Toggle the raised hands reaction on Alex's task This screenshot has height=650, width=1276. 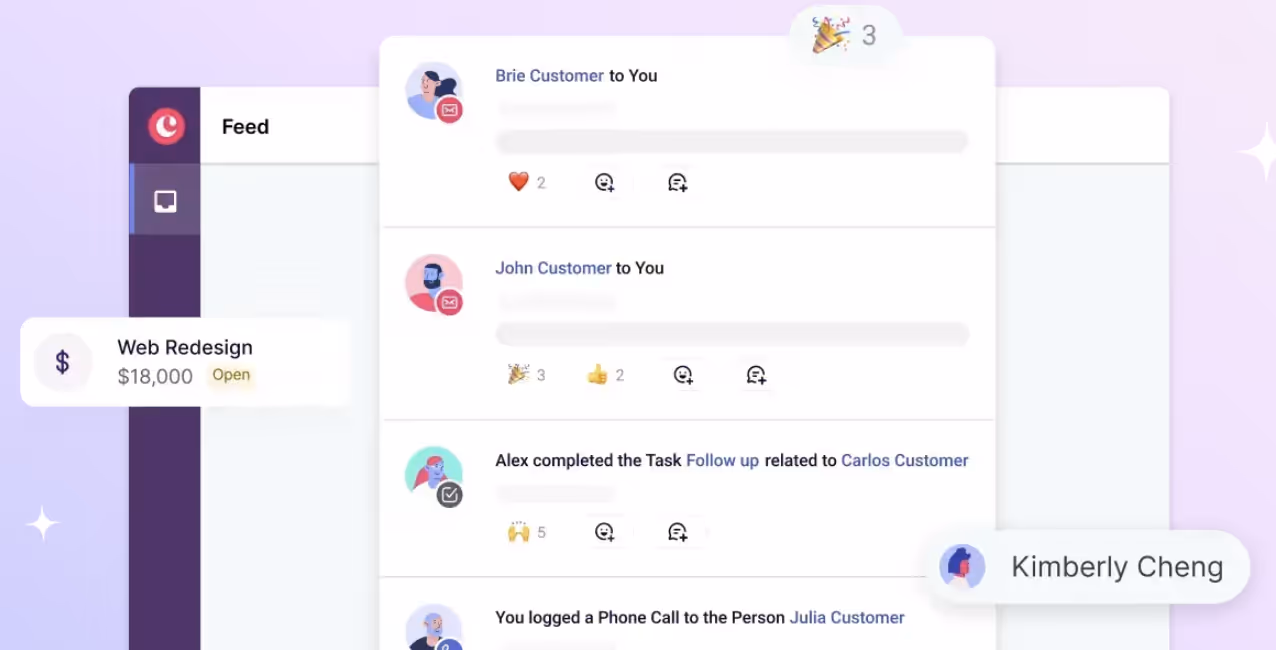tap(527, 532)
